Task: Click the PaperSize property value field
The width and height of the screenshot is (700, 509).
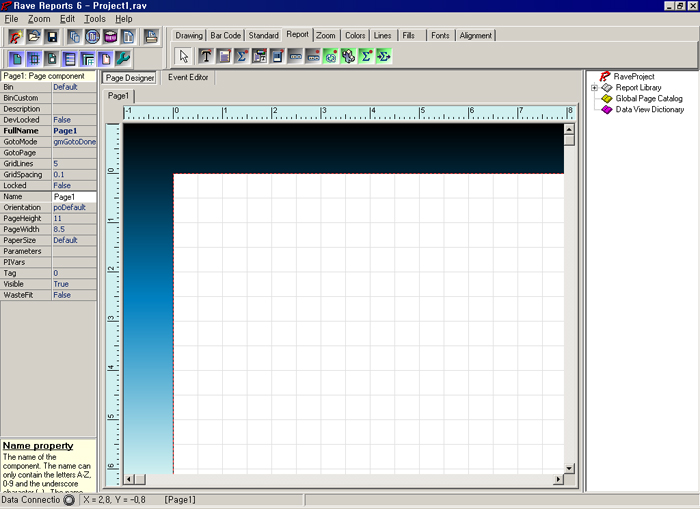Action: click(74, 240)
